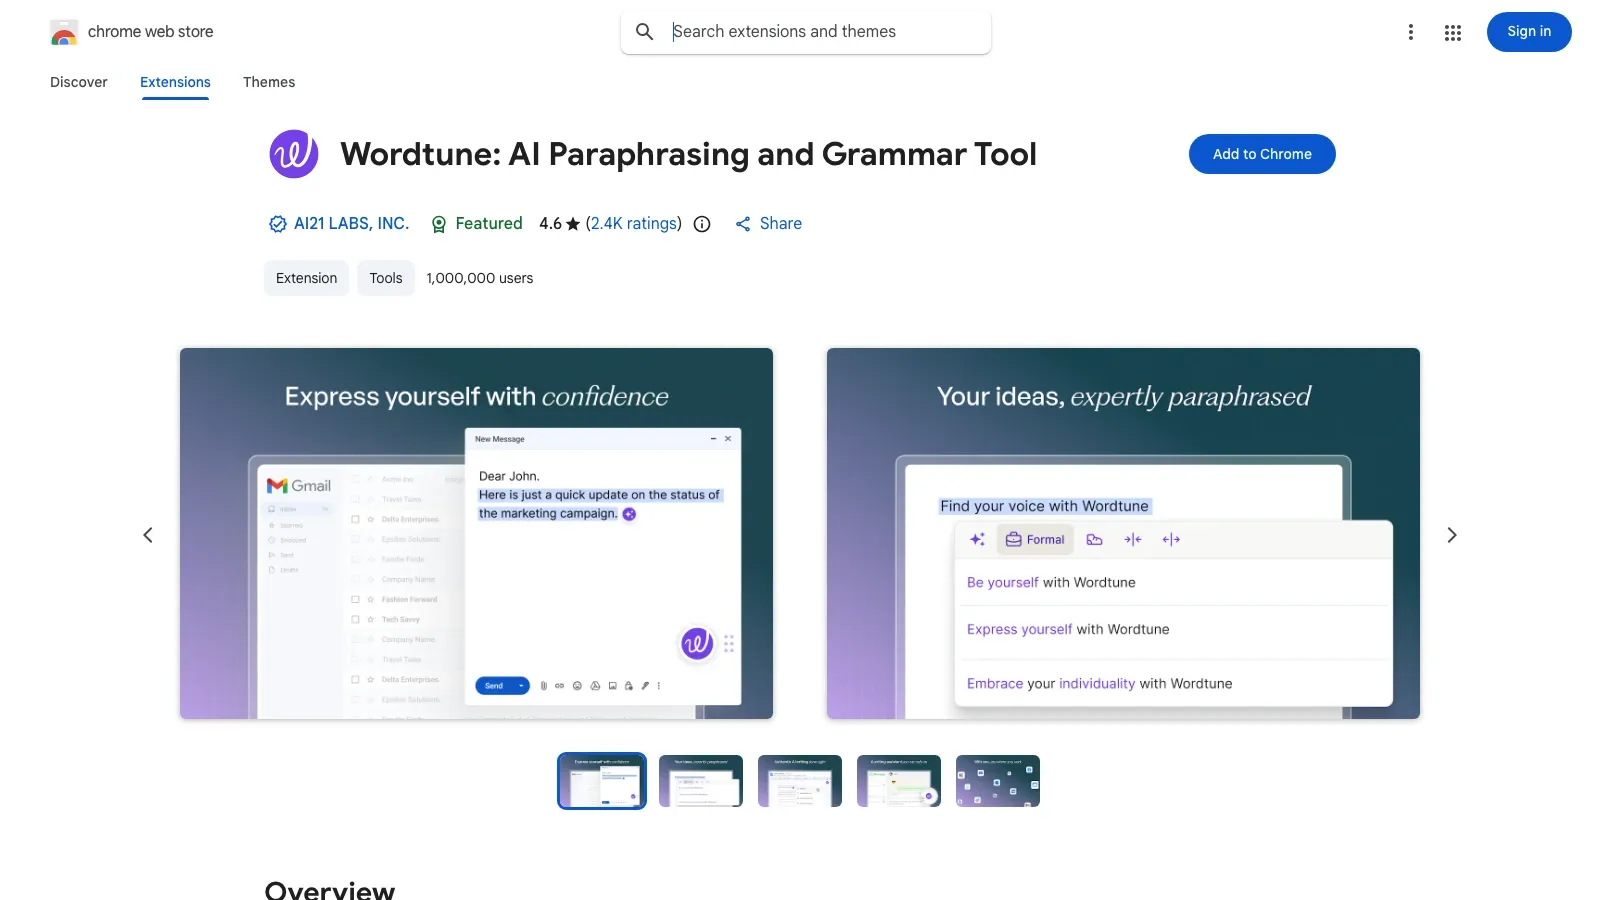Select the first carousel thumbnail
Viewport: 1600px width, 900px height.
coord(602,781)
